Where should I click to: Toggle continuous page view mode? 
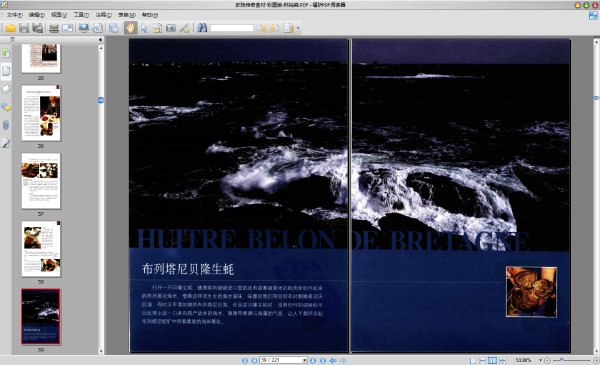coord(483,360)
